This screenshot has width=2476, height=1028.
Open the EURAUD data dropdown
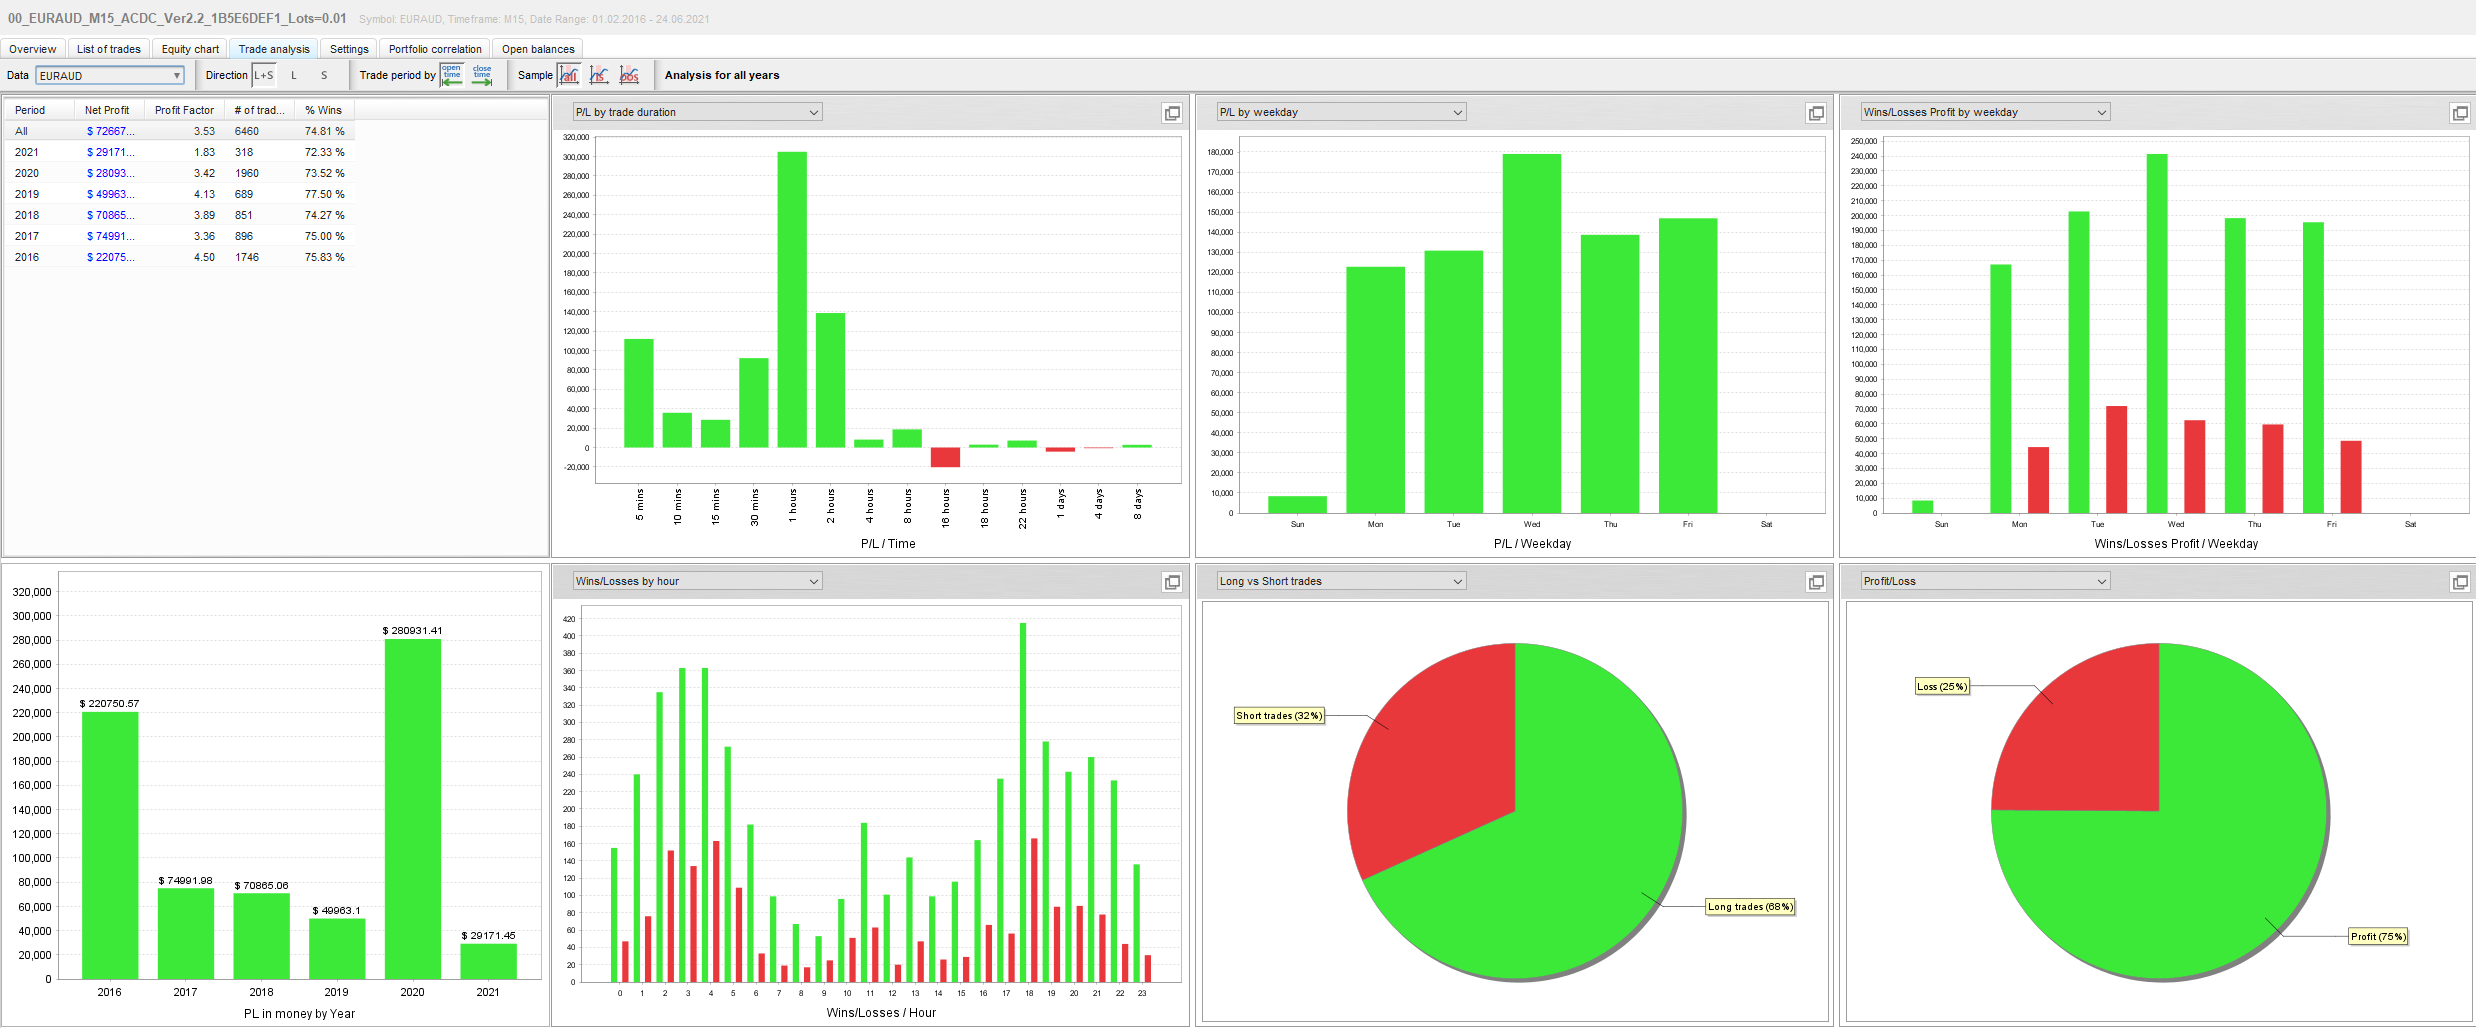[110, 76]
